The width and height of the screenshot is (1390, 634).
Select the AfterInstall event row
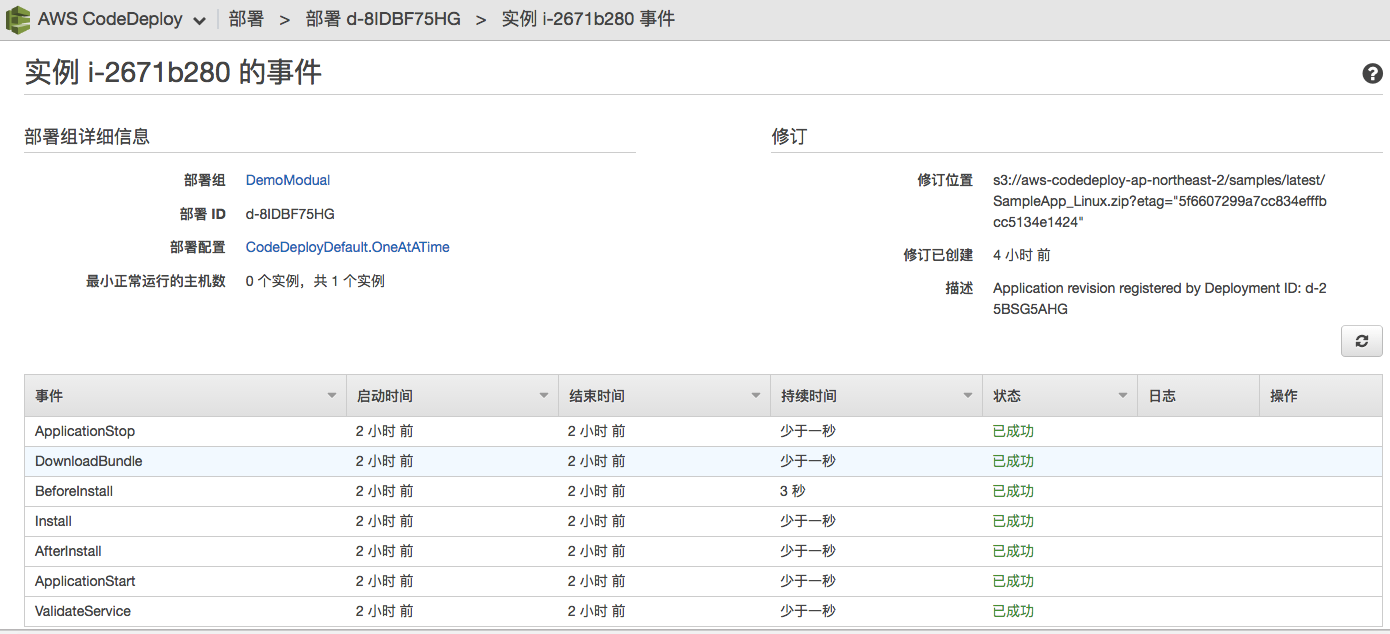pyautogui.click(x=703, y=551)
